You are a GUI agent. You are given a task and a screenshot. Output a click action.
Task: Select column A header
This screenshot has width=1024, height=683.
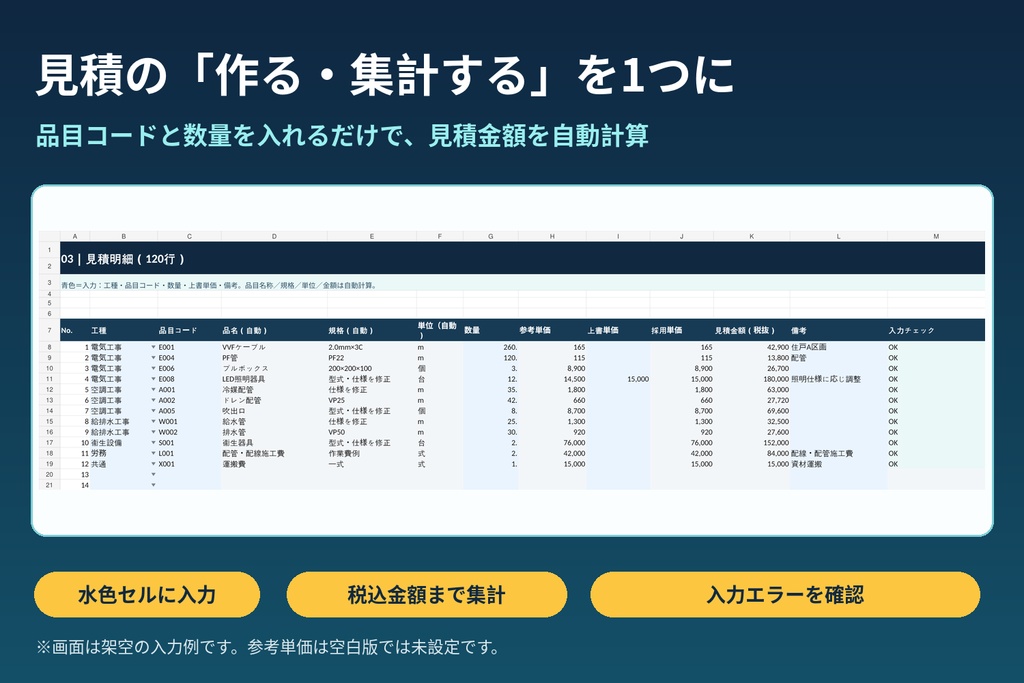click(x=75, y=236)
